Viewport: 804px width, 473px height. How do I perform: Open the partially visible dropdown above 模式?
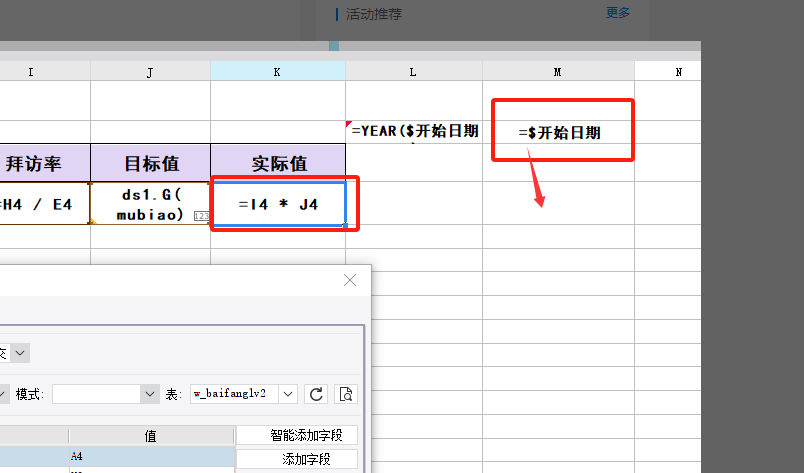pyautogui.click(x=19, y=353)
